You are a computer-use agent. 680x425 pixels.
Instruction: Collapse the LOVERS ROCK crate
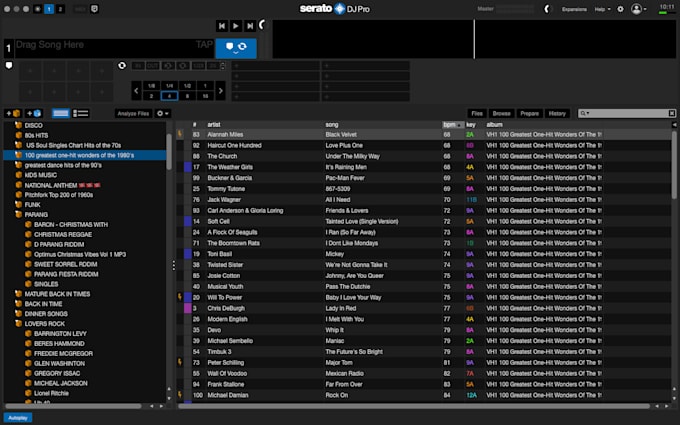(x=18, y=324)
